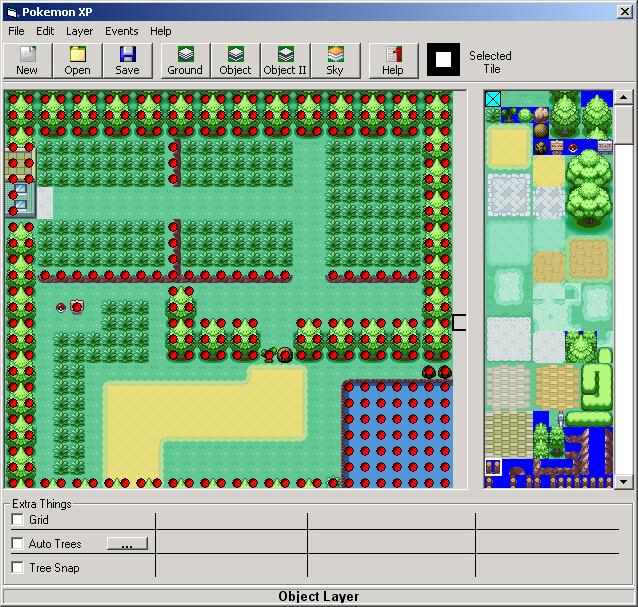Enable the Grid checkbox
This screenshot has height=607, width=638.
17,520
